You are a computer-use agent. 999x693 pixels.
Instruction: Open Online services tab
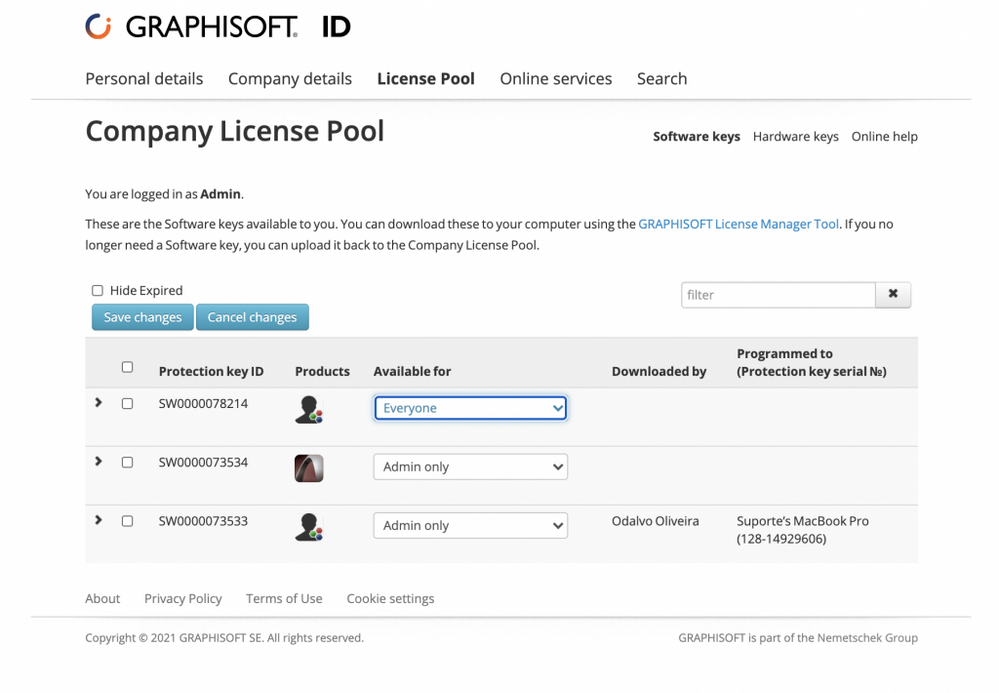556,78
